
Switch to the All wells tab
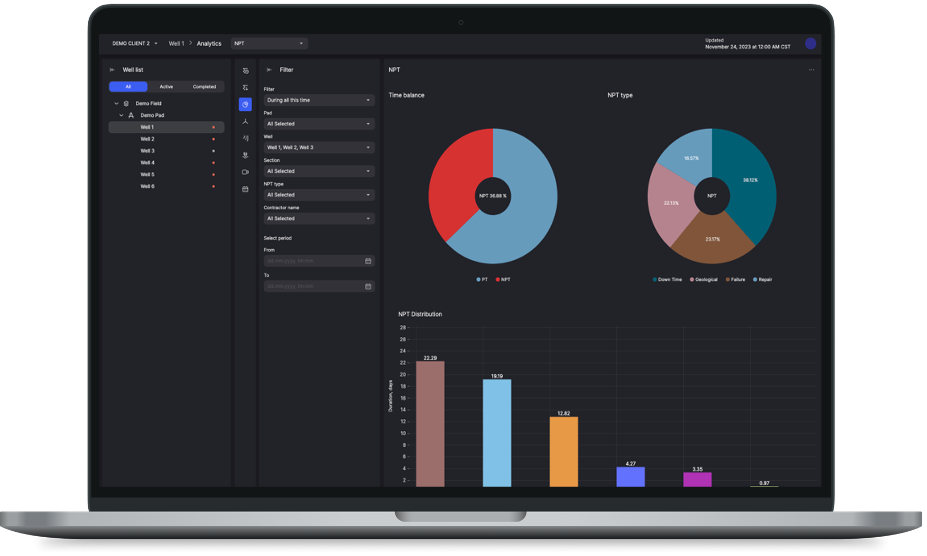click(x=128, y=86)
